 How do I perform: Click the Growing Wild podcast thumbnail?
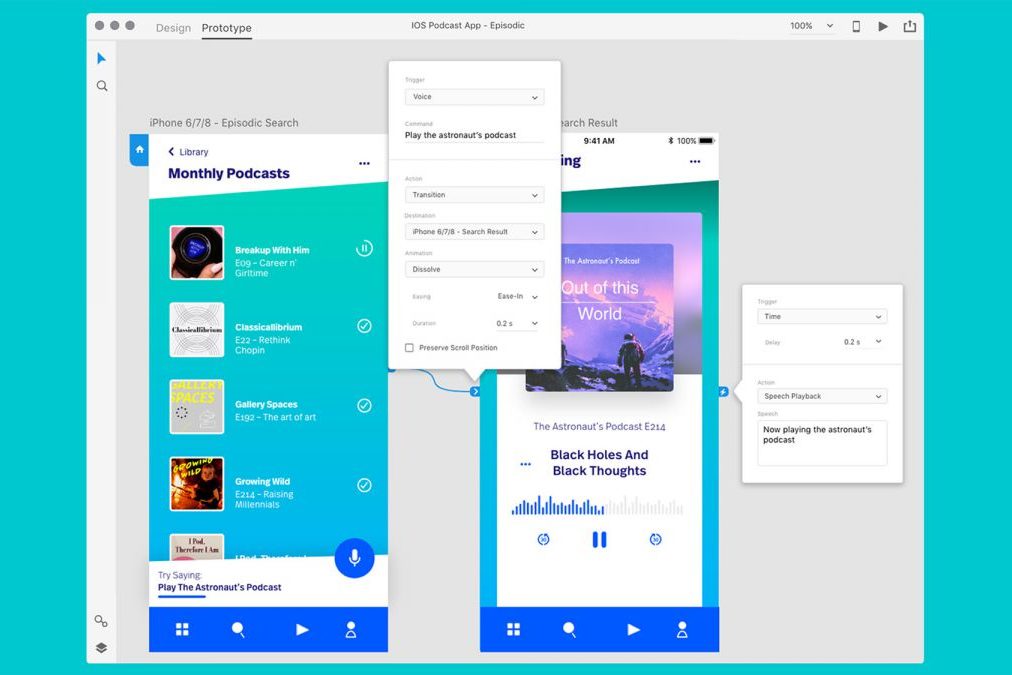[197, 484]
